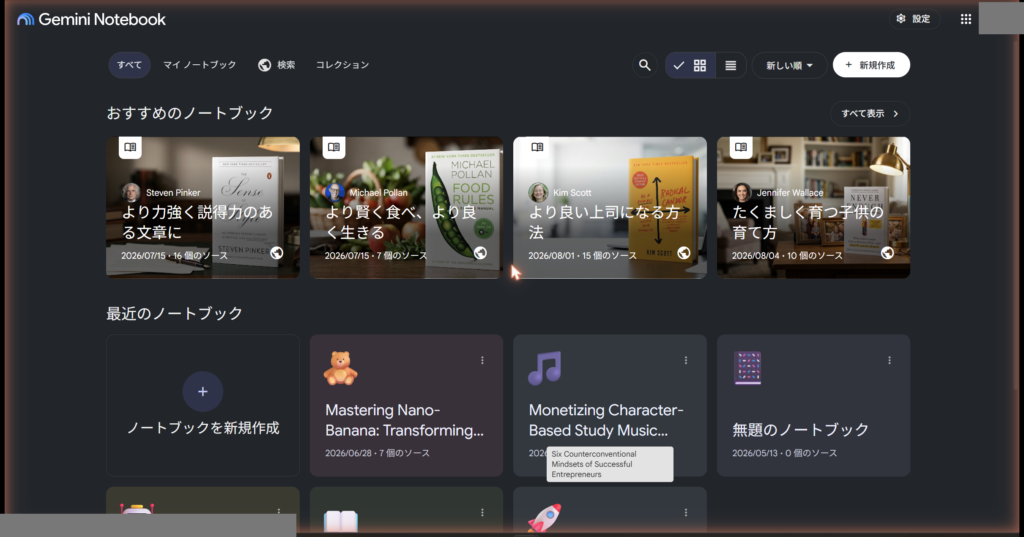Click the music note notebook icon
The image size is (1024, 537).
pos(545,368)
